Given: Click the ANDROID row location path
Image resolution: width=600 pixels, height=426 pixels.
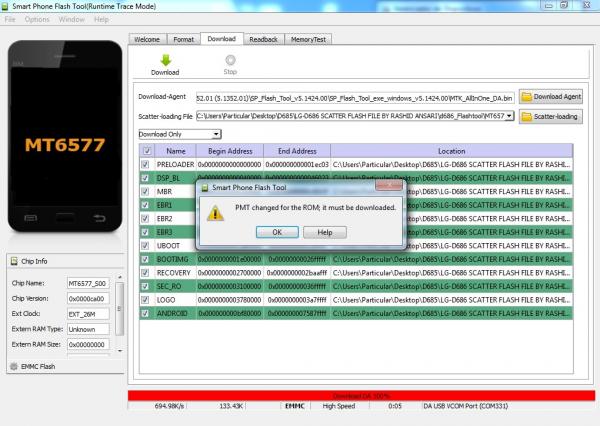Looking at the screenshot, I should click(452, 313).
